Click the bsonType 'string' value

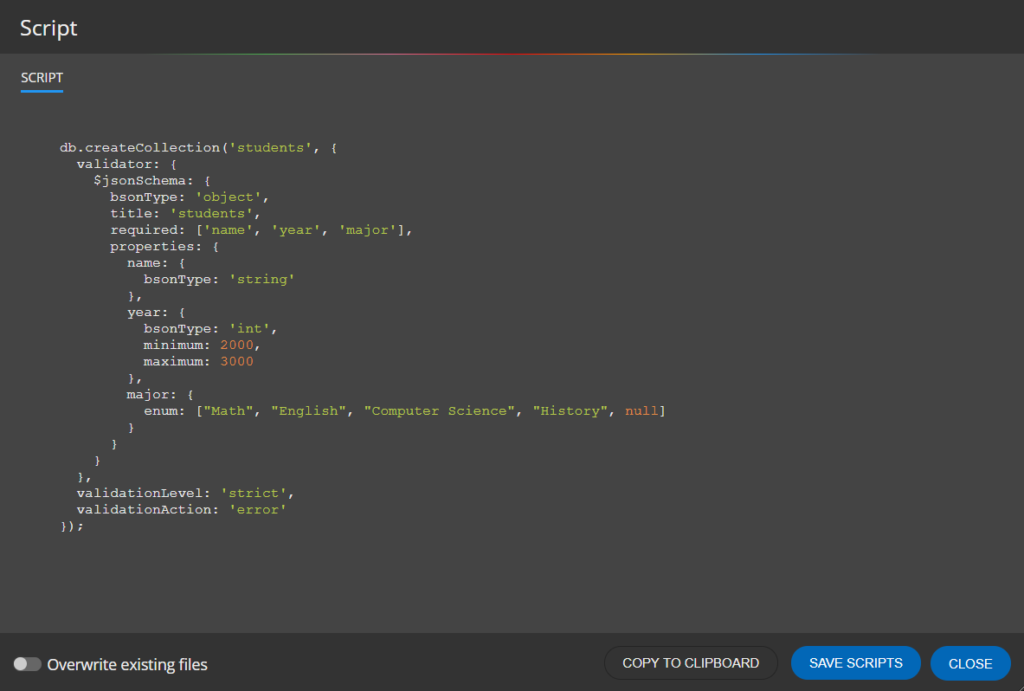(x=262, y=280)
